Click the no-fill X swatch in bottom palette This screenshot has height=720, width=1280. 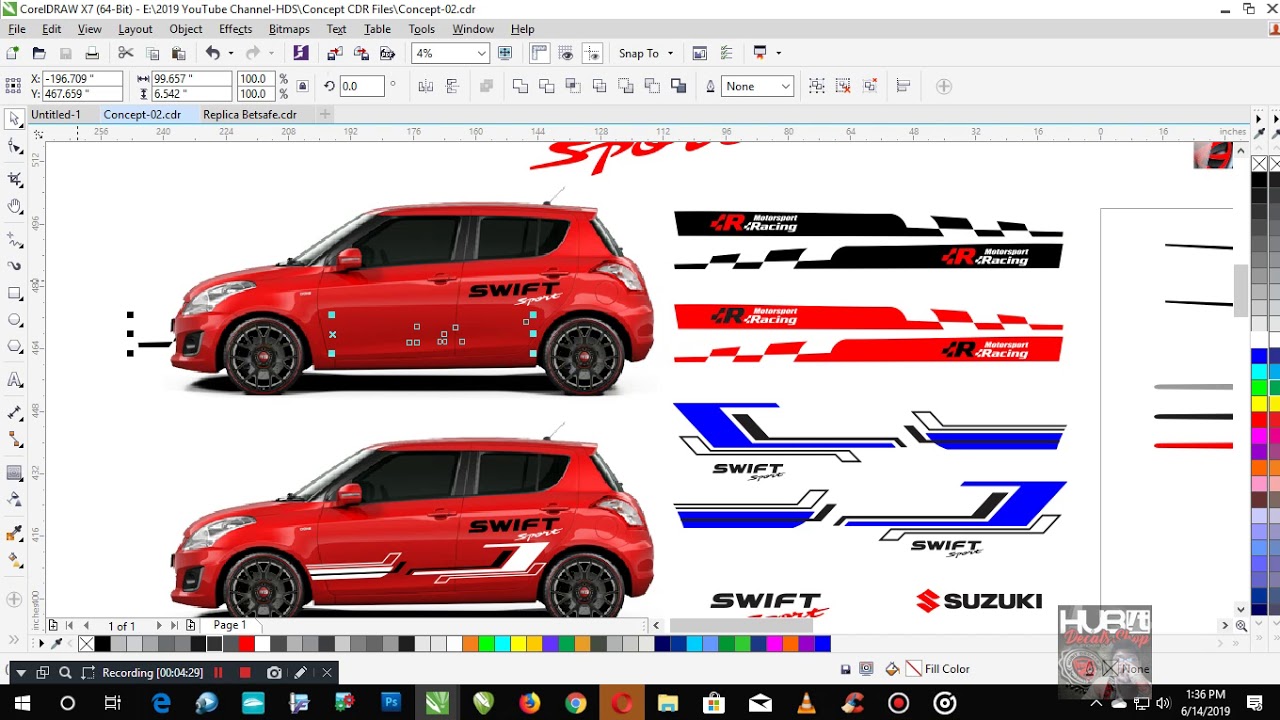click(86, 644)
